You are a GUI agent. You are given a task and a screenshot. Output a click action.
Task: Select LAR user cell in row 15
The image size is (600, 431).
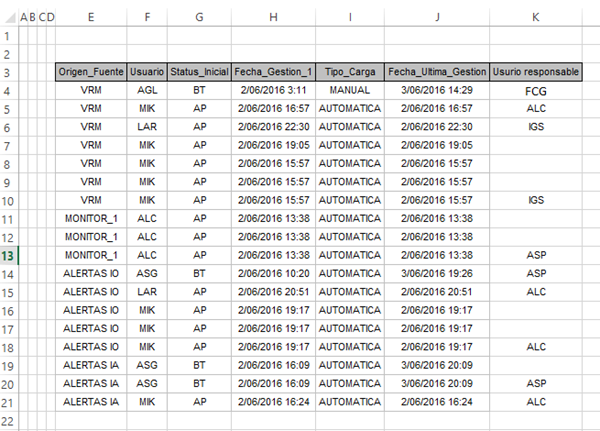pyautogui.click(x=147, y=292)
